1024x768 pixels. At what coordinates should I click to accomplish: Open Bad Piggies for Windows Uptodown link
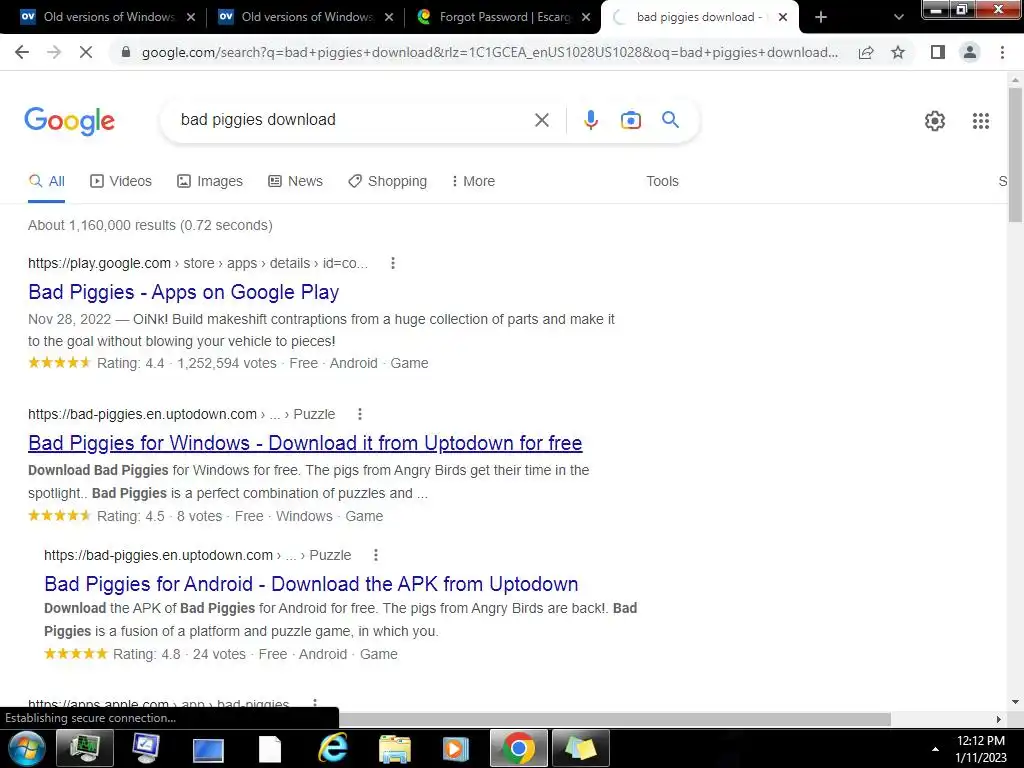[x=305, y=443]
